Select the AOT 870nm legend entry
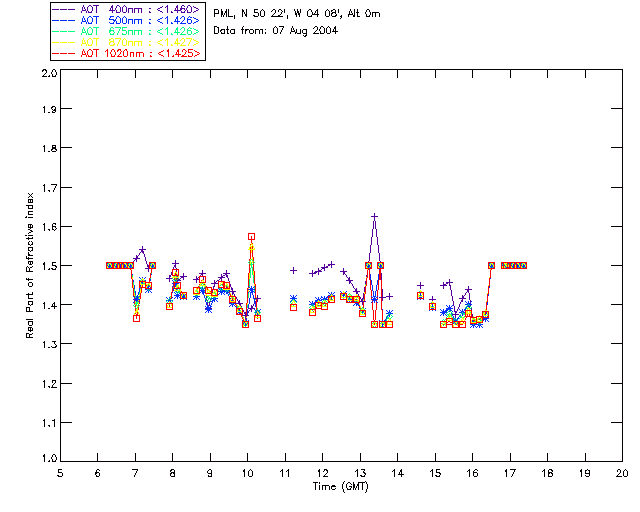 pyautogui.click(x=126, y=42)
